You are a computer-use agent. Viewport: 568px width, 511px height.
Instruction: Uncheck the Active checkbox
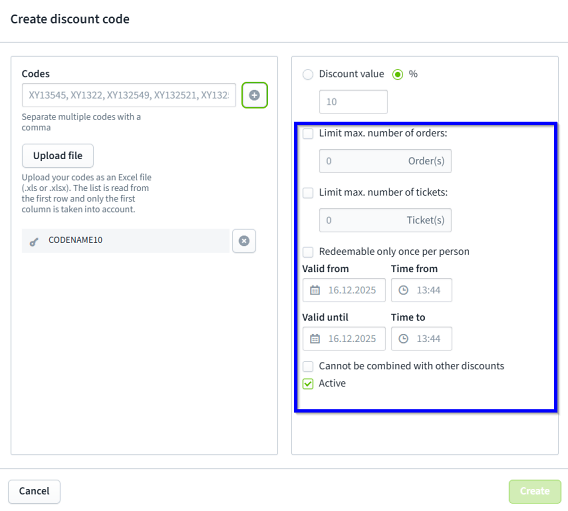pyautogui.click(x=308, y=384)
